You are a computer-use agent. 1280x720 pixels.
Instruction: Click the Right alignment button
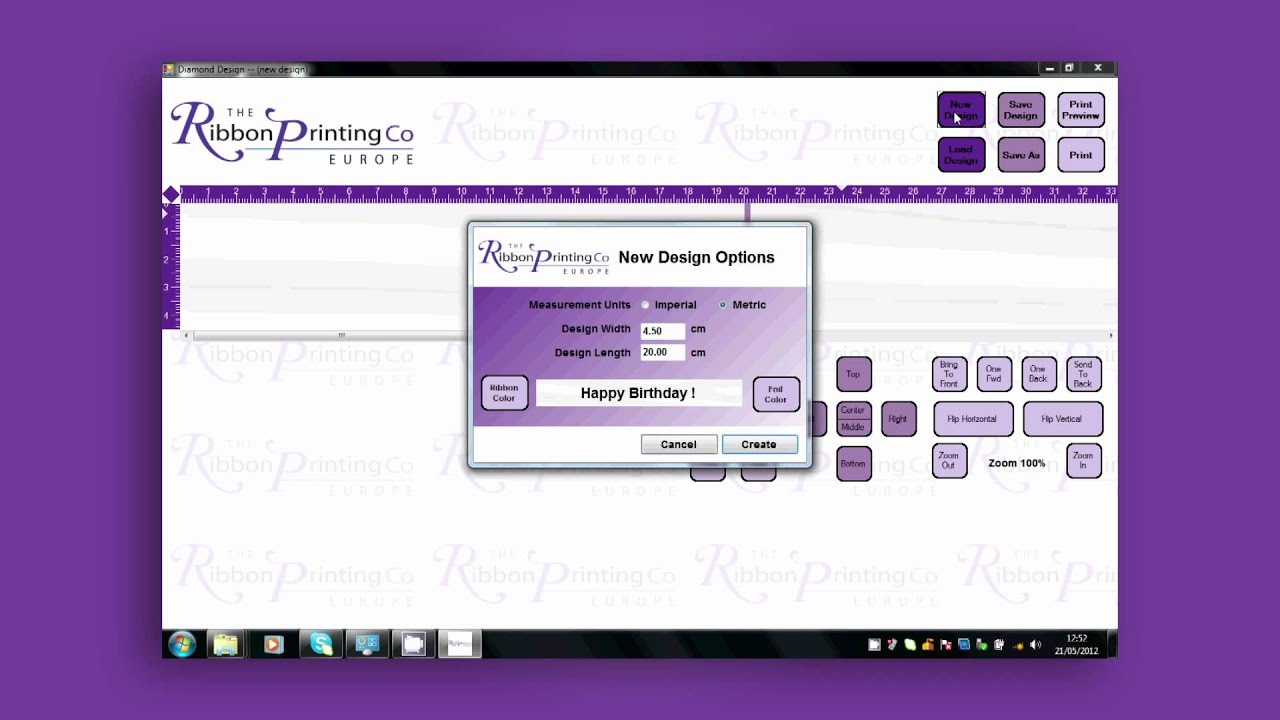[x=898, y=419]
